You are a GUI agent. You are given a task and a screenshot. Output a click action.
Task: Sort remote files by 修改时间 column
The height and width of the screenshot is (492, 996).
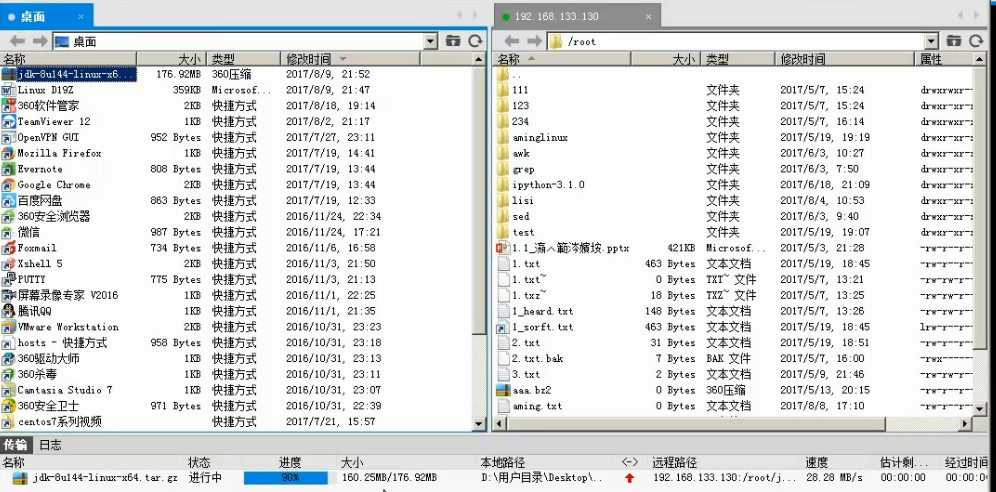[x=845, y=59]
